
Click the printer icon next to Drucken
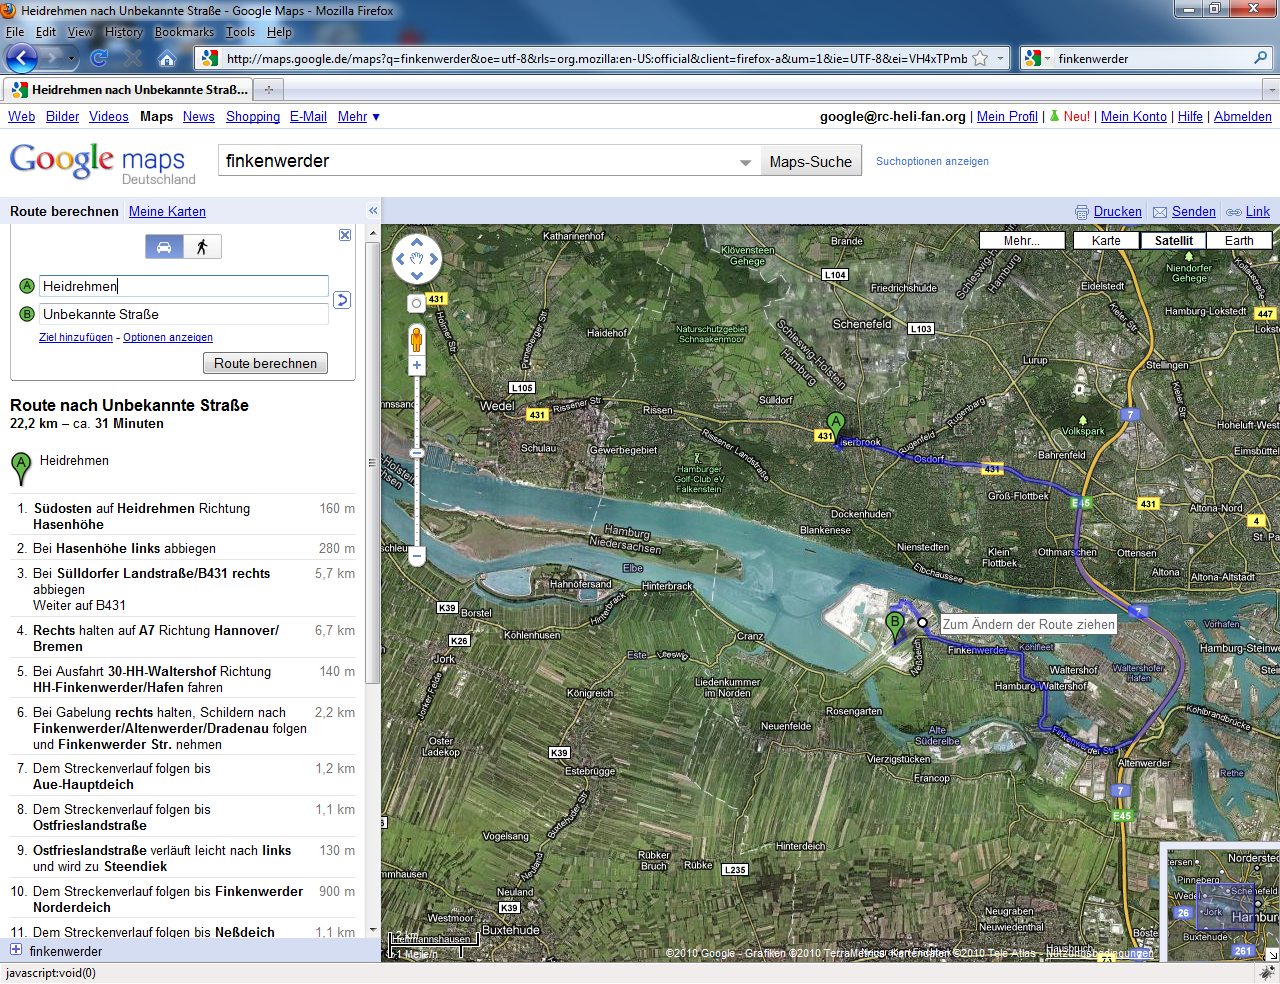click(1082, 212)
